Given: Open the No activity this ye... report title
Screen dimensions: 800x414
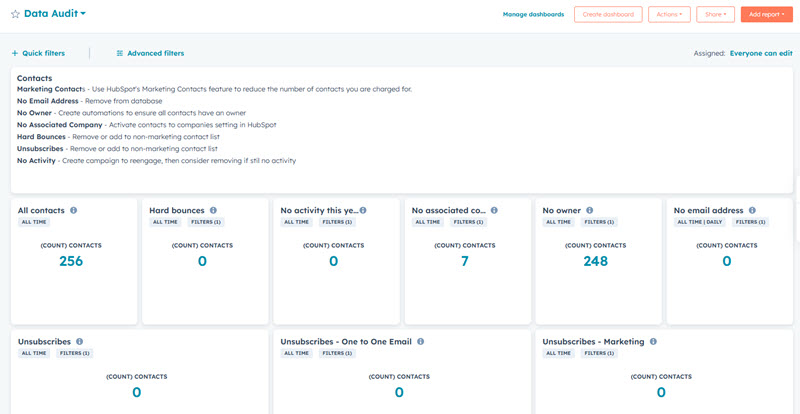Looking at the screenshot, I should (319, 210).
